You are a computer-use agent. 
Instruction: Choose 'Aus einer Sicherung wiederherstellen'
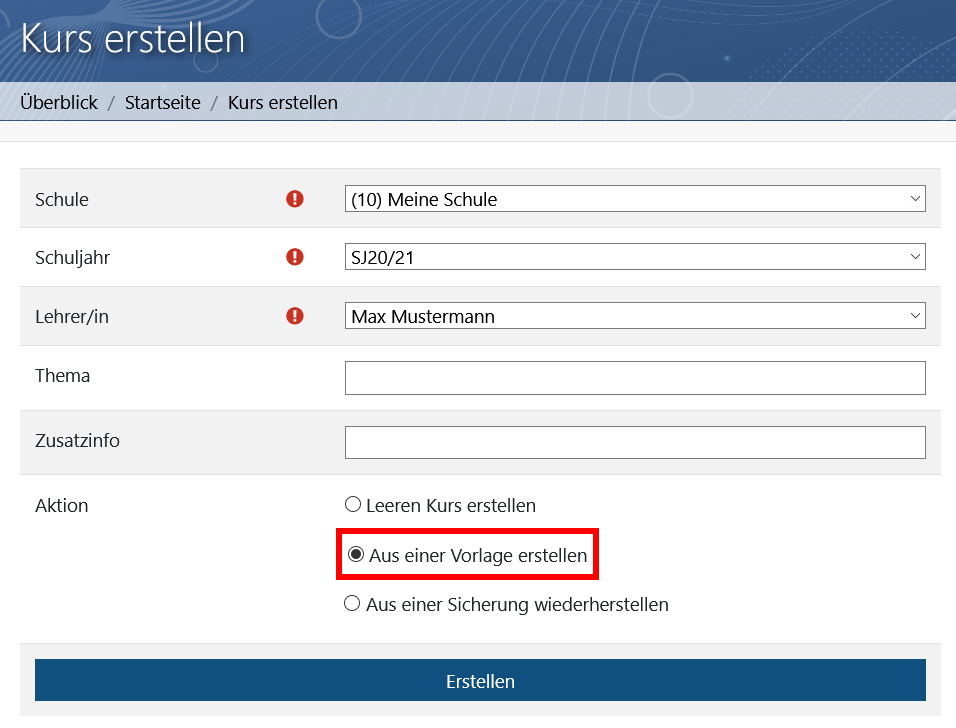pyautogui.click(x=352, y=604)
